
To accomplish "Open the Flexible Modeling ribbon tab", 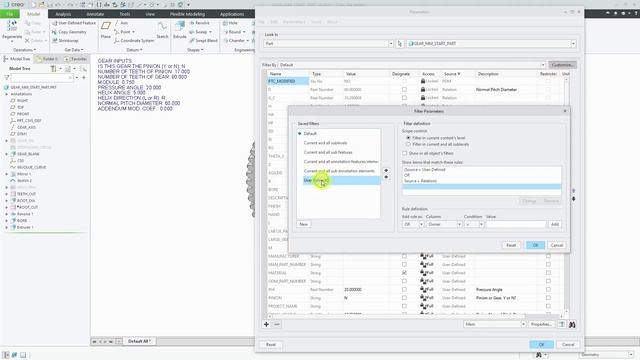I will click(187, 14).
